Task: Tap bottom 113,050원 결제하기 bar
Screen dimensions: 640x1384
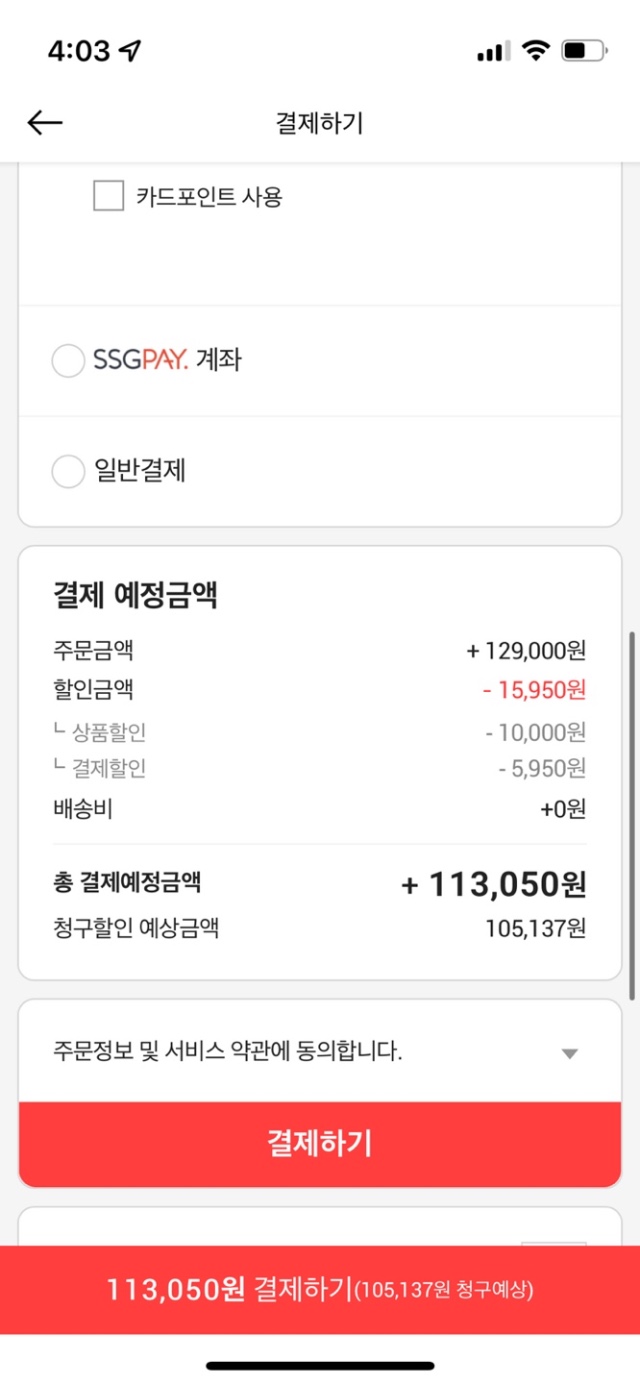Action: (x=320, y=1290)
